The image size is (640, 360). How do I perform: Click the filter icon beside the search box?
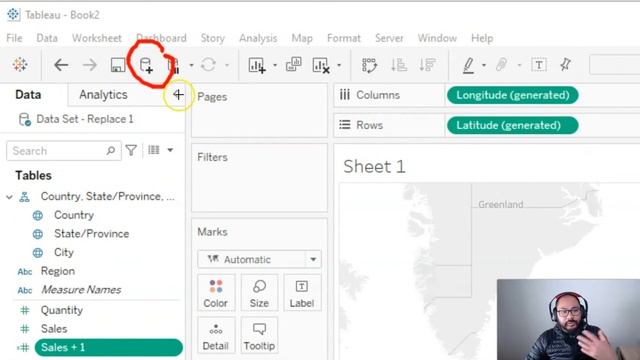131,150
